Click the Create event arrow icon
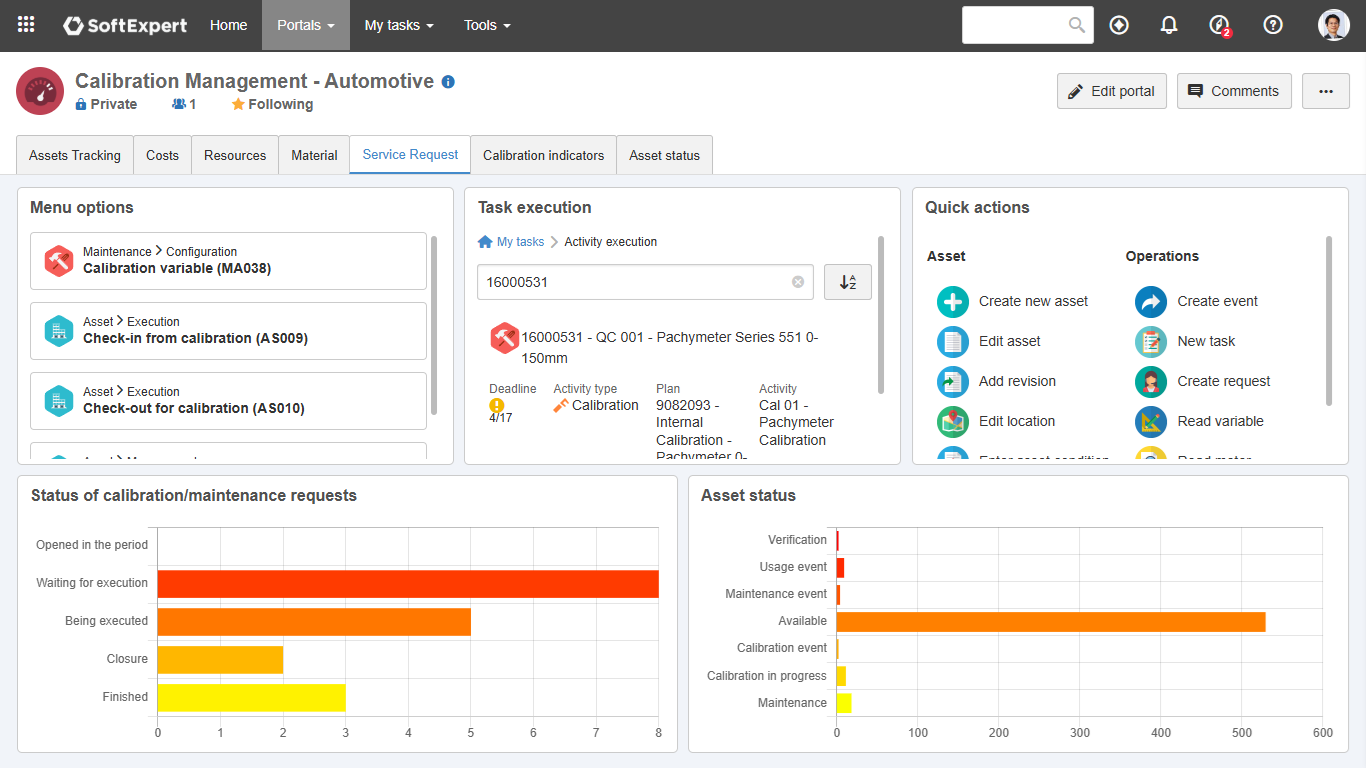Image resolution: width=1366 pixels, height=768 pixels. (1151, 301)
